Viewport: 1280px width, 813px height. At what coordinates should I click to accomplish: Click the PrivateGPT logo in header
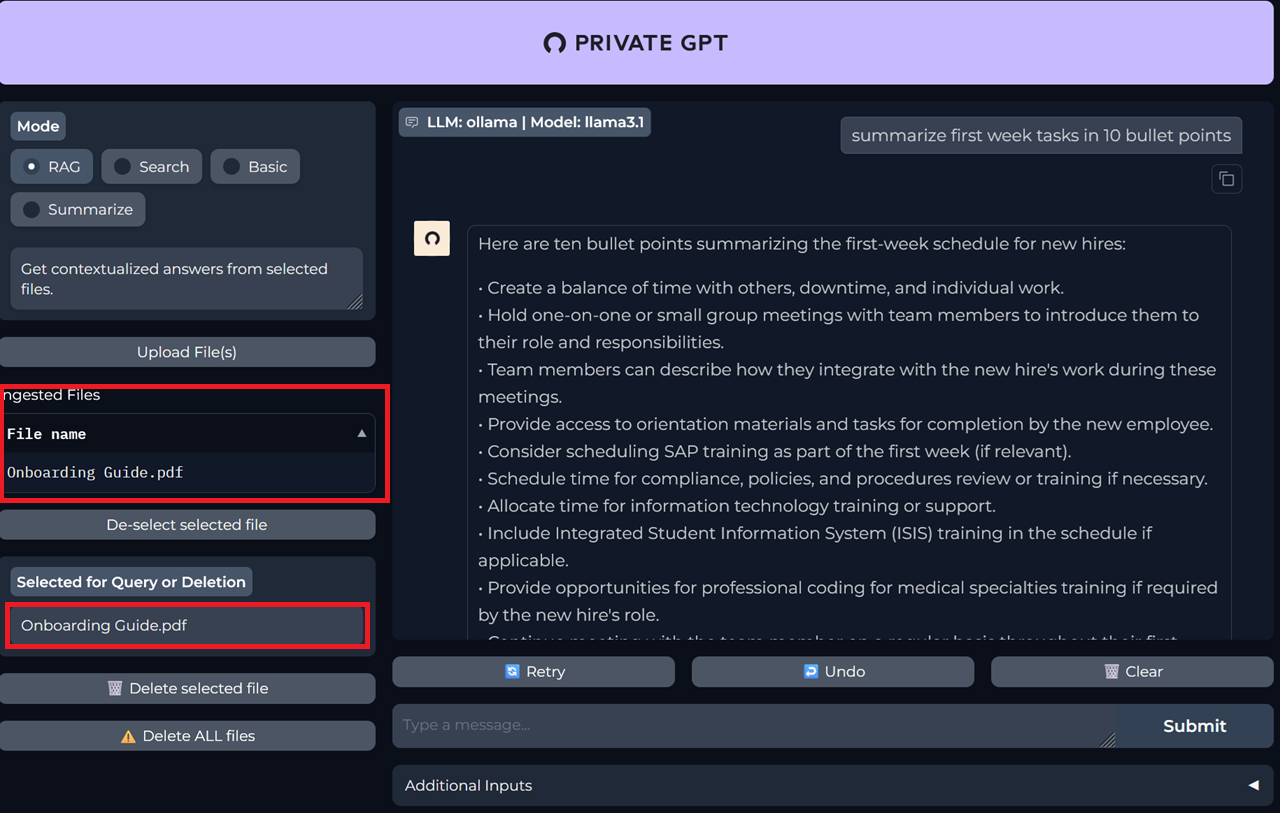pyautogui.click(x=554, y=43)
